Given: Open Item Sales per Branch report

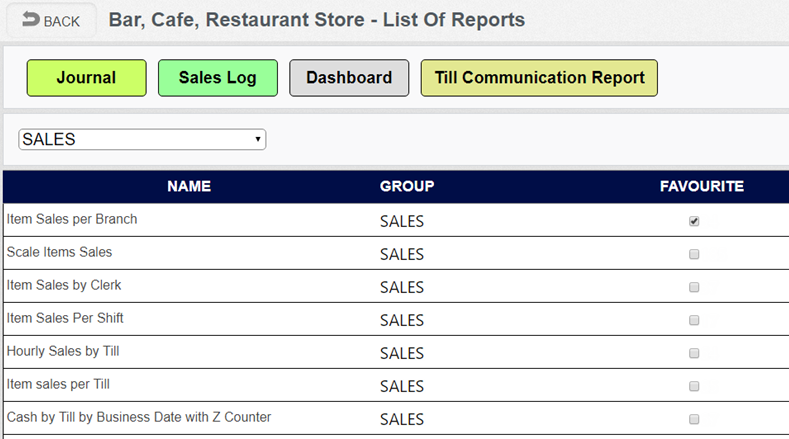Looking at the screenshot, I should click(x=72, y=219).
